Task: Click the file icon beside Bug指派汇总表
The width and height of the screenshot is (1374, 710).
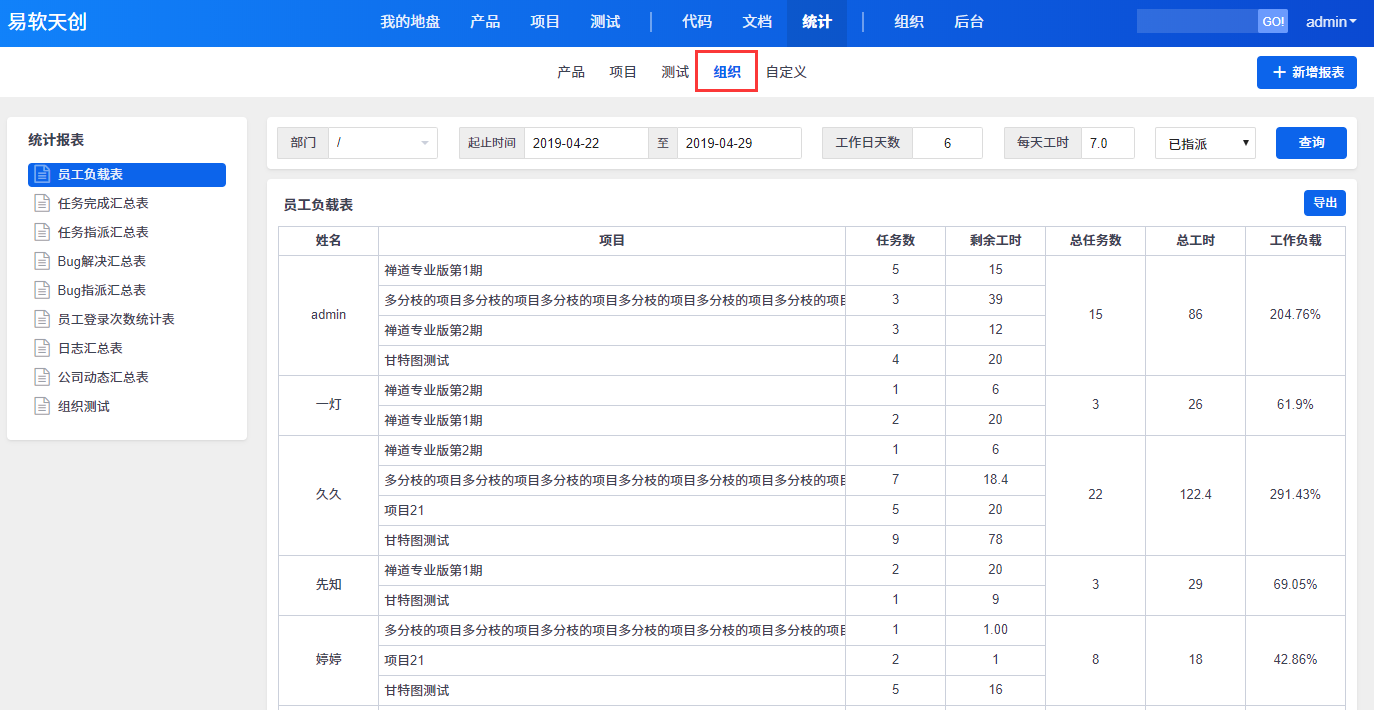Action: pyautogui.click(x=42, y=290)
